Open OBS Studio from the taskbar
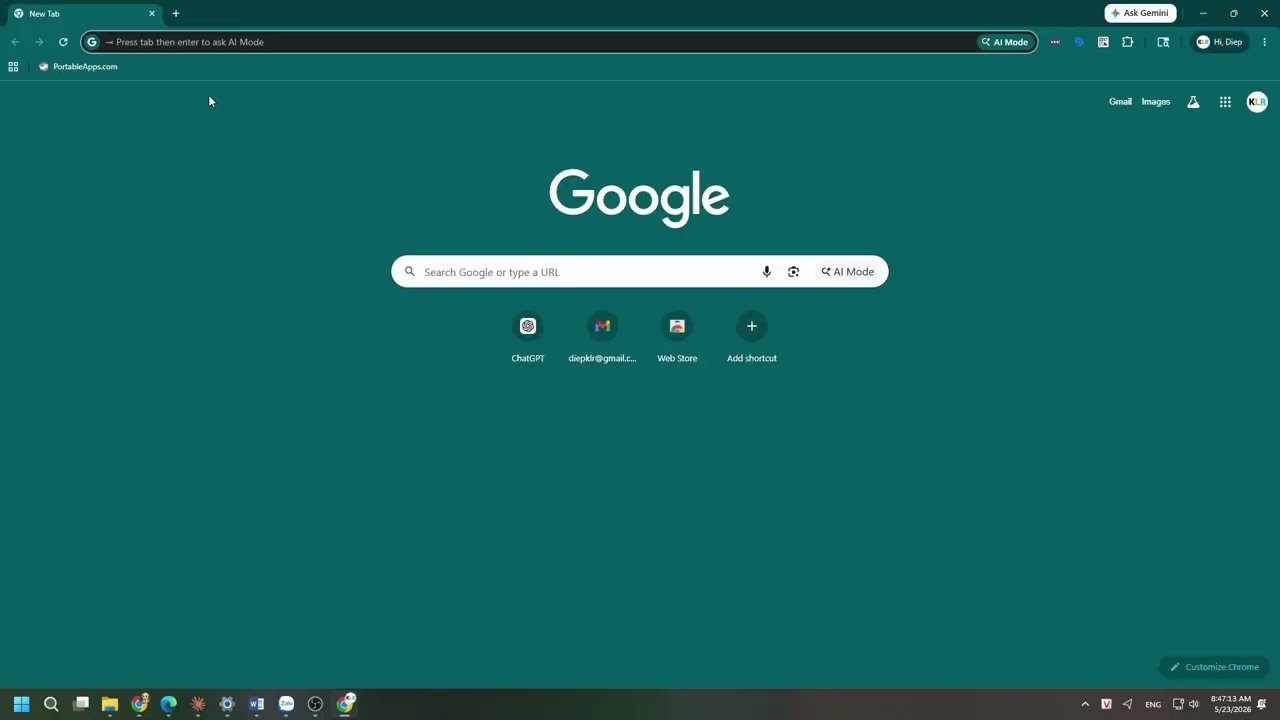The image size is (1280, 720). (x=315, y=704)
